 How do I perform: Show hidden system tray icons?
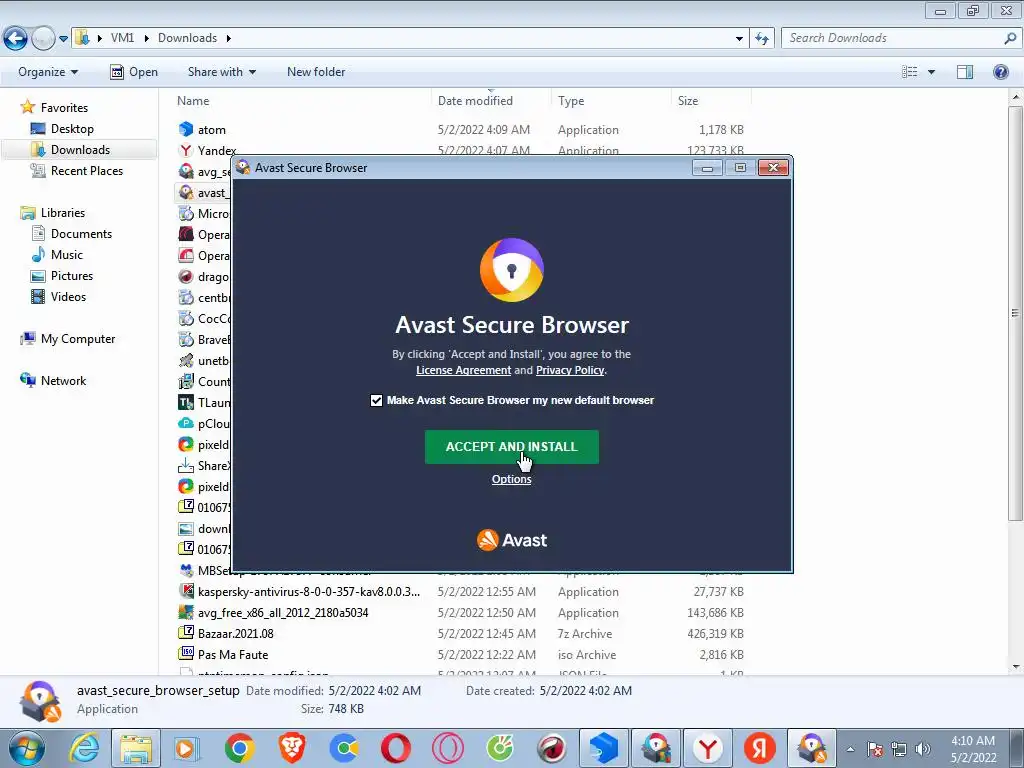click(850, 749)
